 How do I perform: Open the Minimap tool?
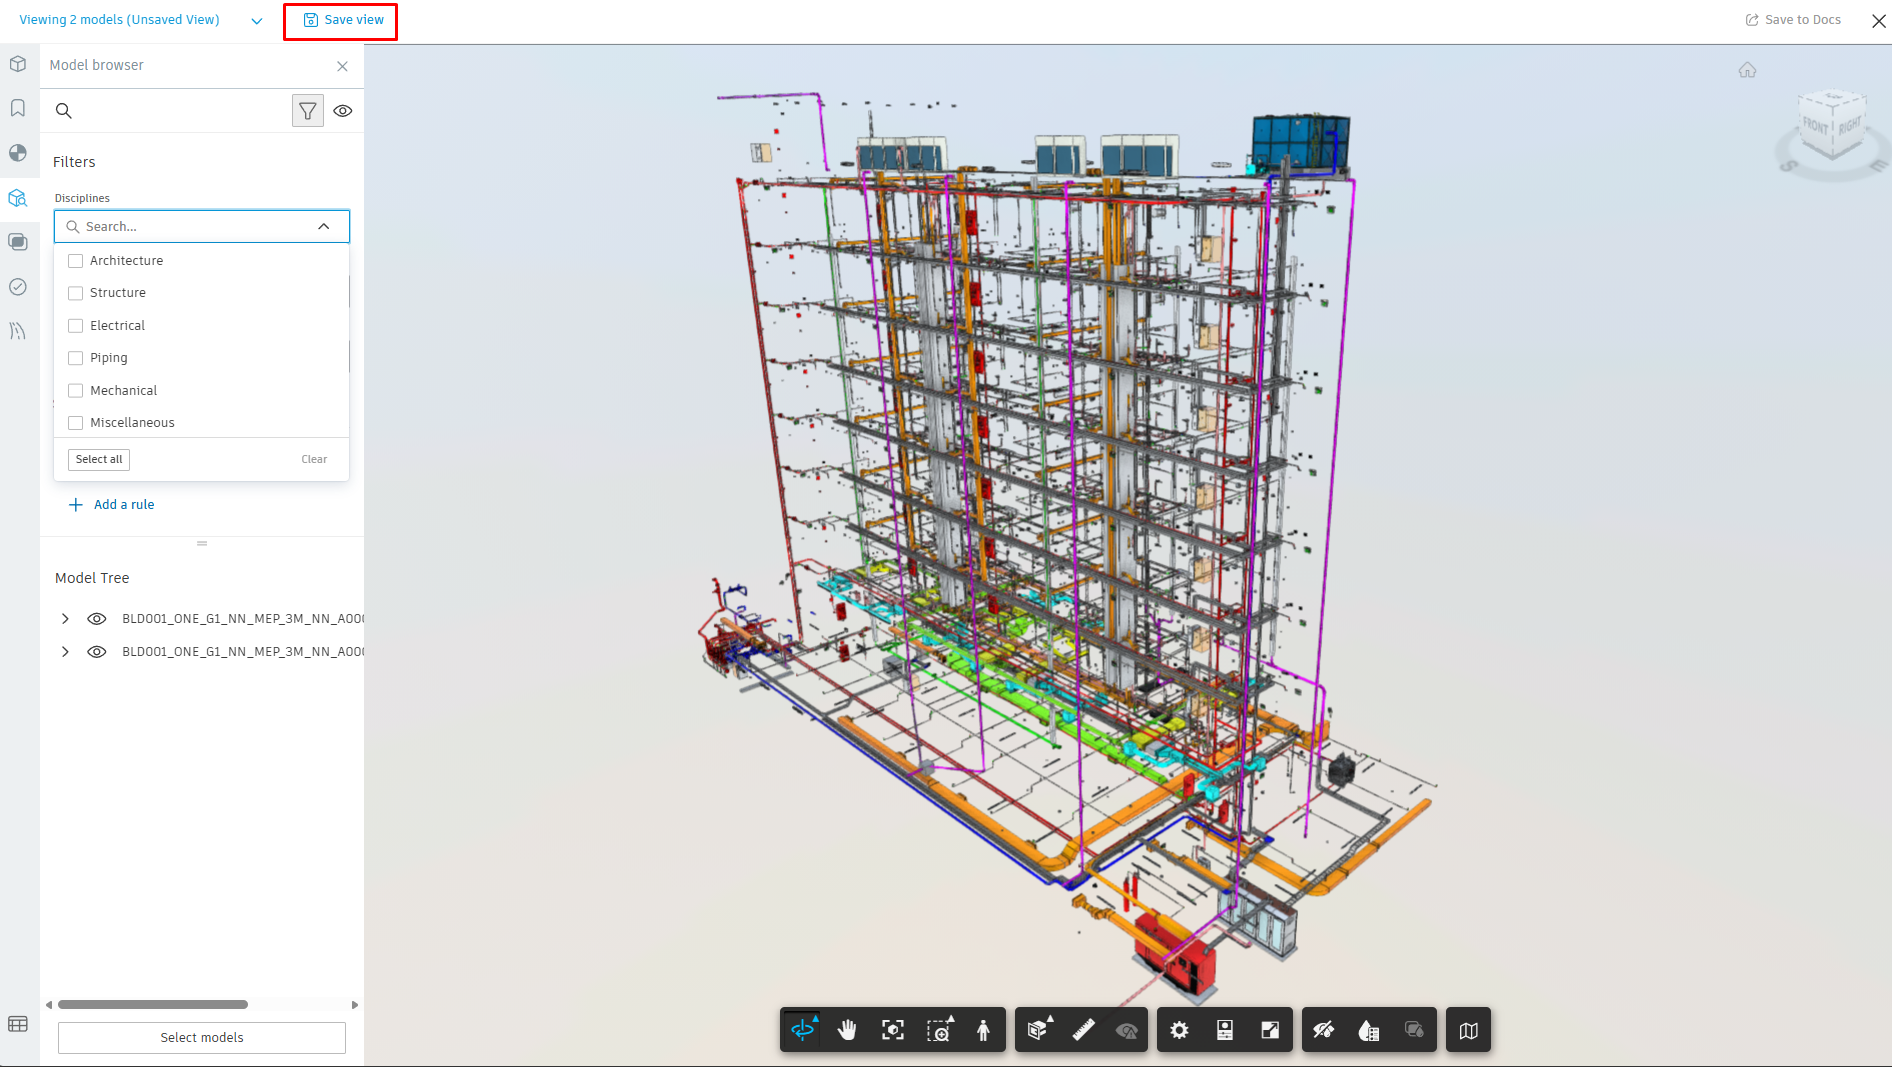[x=1468, y=1030]
